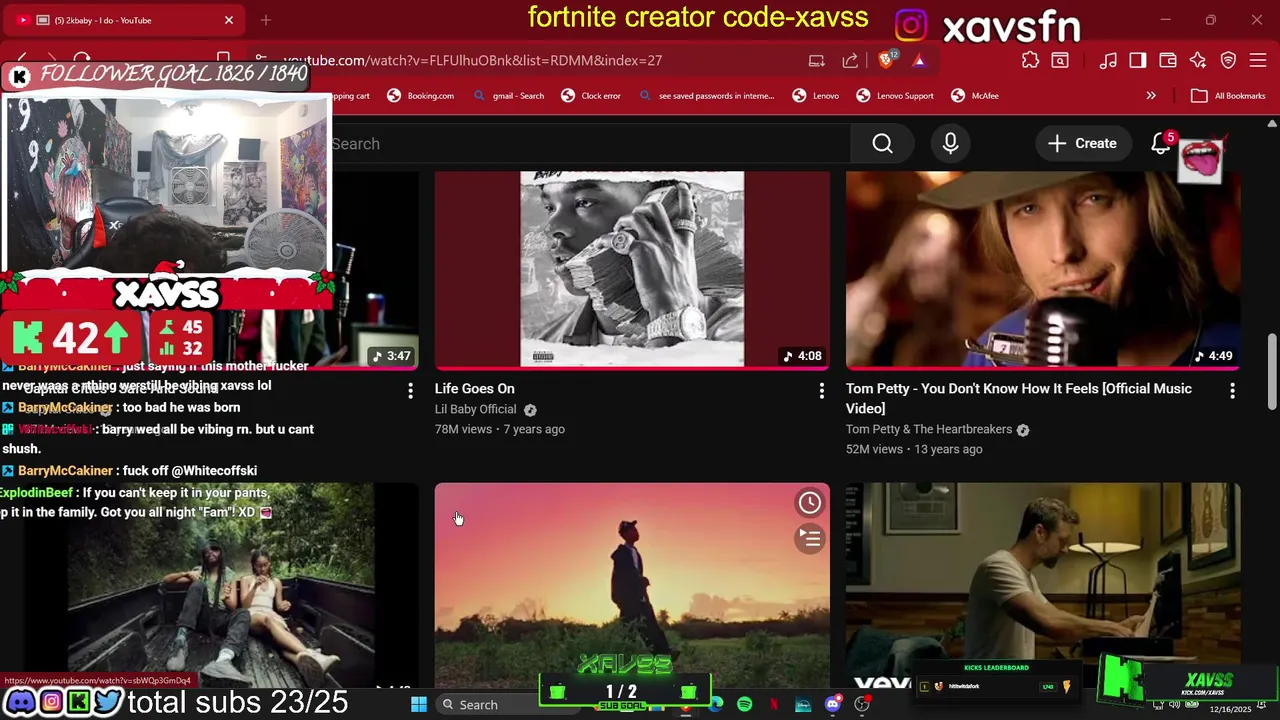The image size is (1280, 720).
Task: Expand hidden bookmarks double chevron
Action: [x=1151, y=96]
